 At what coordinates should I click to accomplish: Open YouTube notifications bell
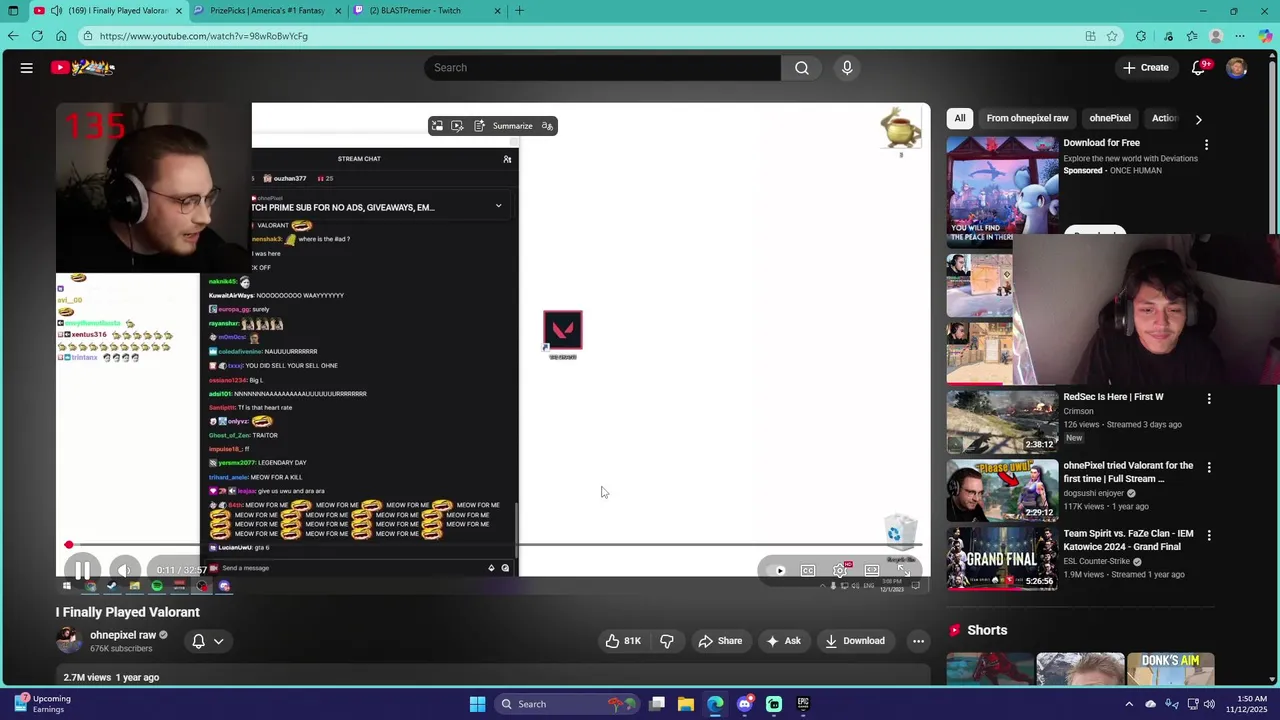pyautogui.click(x=1199, y=68)
